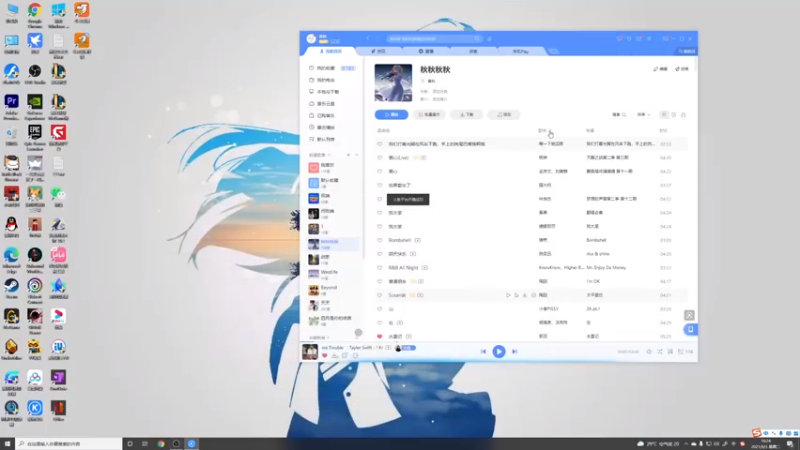Open Google Chrome from the desktop
This screenshot has height=450, width=800.
click(x=35, y=14)
